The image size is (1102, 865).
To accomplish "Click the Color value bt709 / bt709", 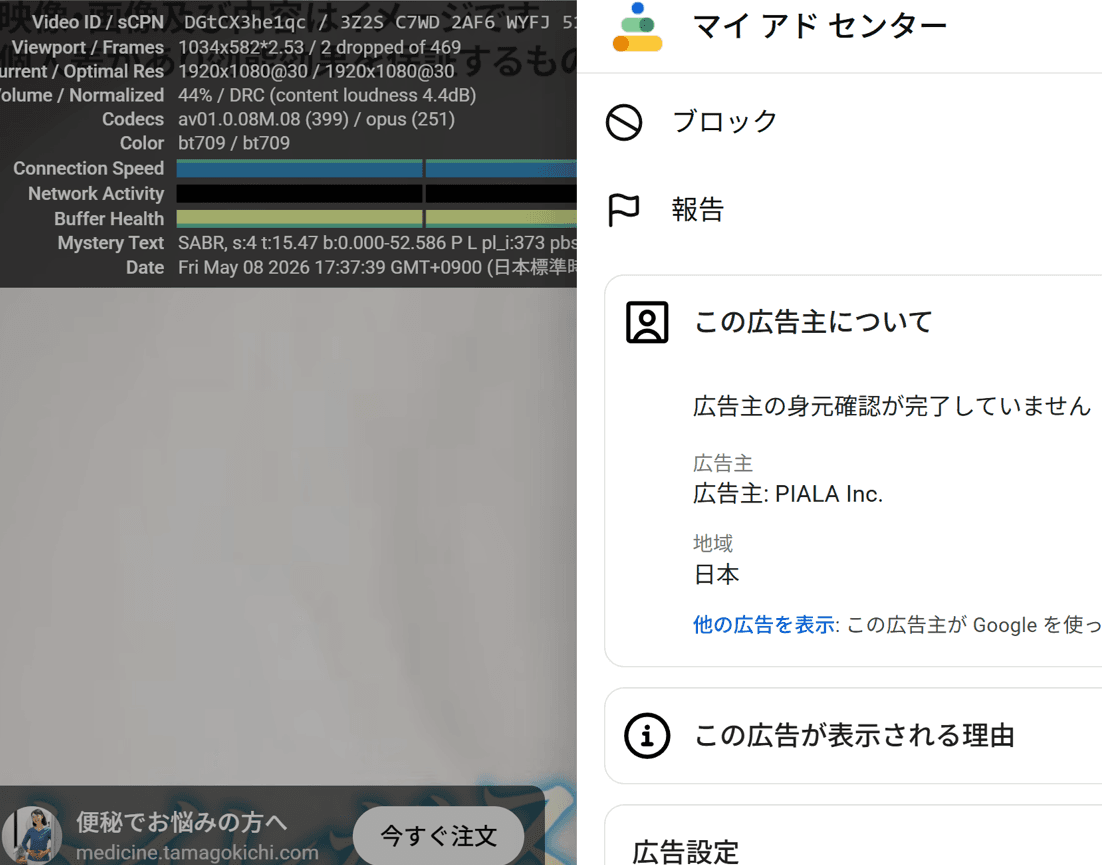I will click(x=233, y=143).
